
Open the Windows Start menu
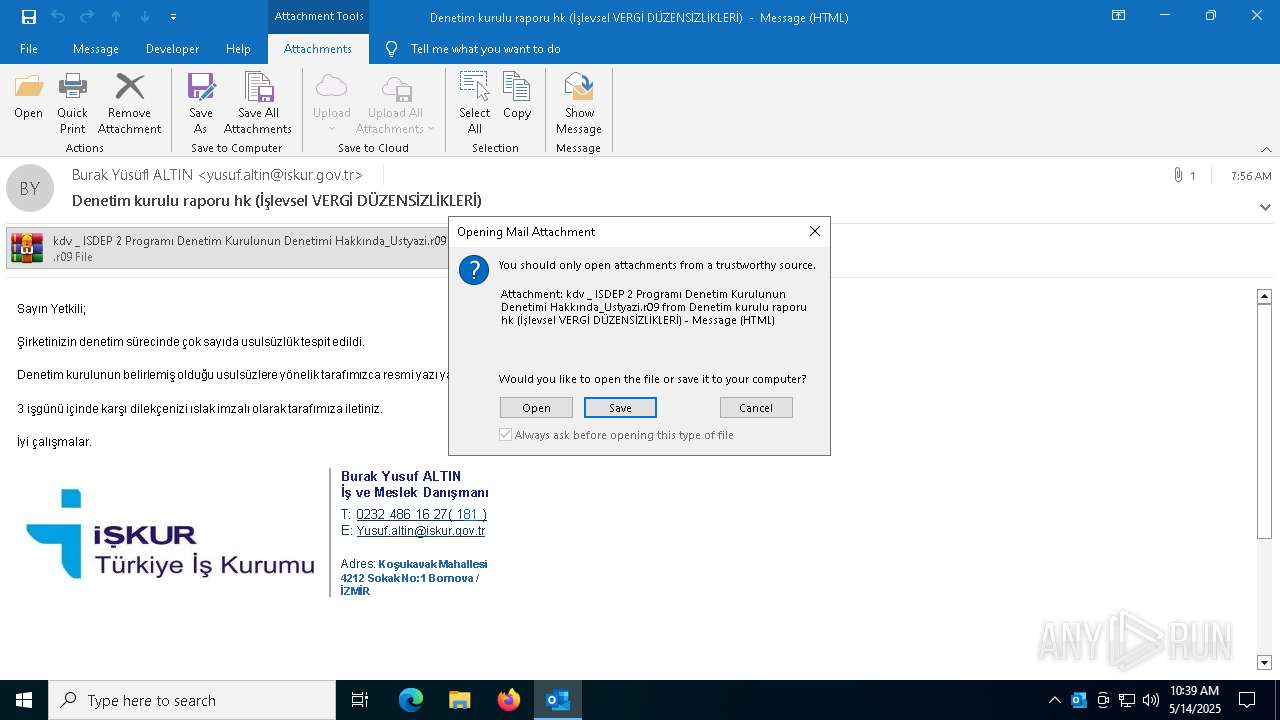click(24, 700)
